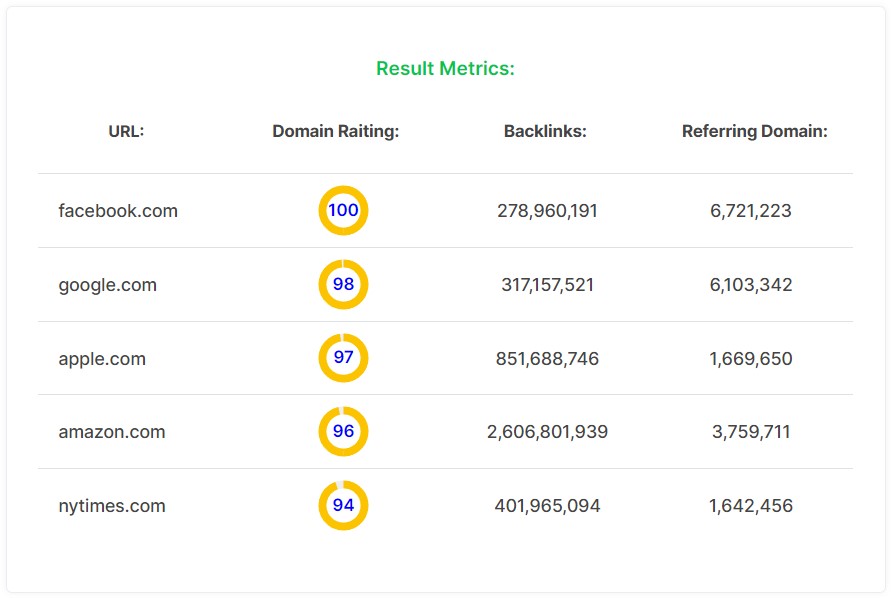Click the Domain Rating badge for facebook.com
The width and height of the screenshot is (892, 598).
tap(344, 211)
